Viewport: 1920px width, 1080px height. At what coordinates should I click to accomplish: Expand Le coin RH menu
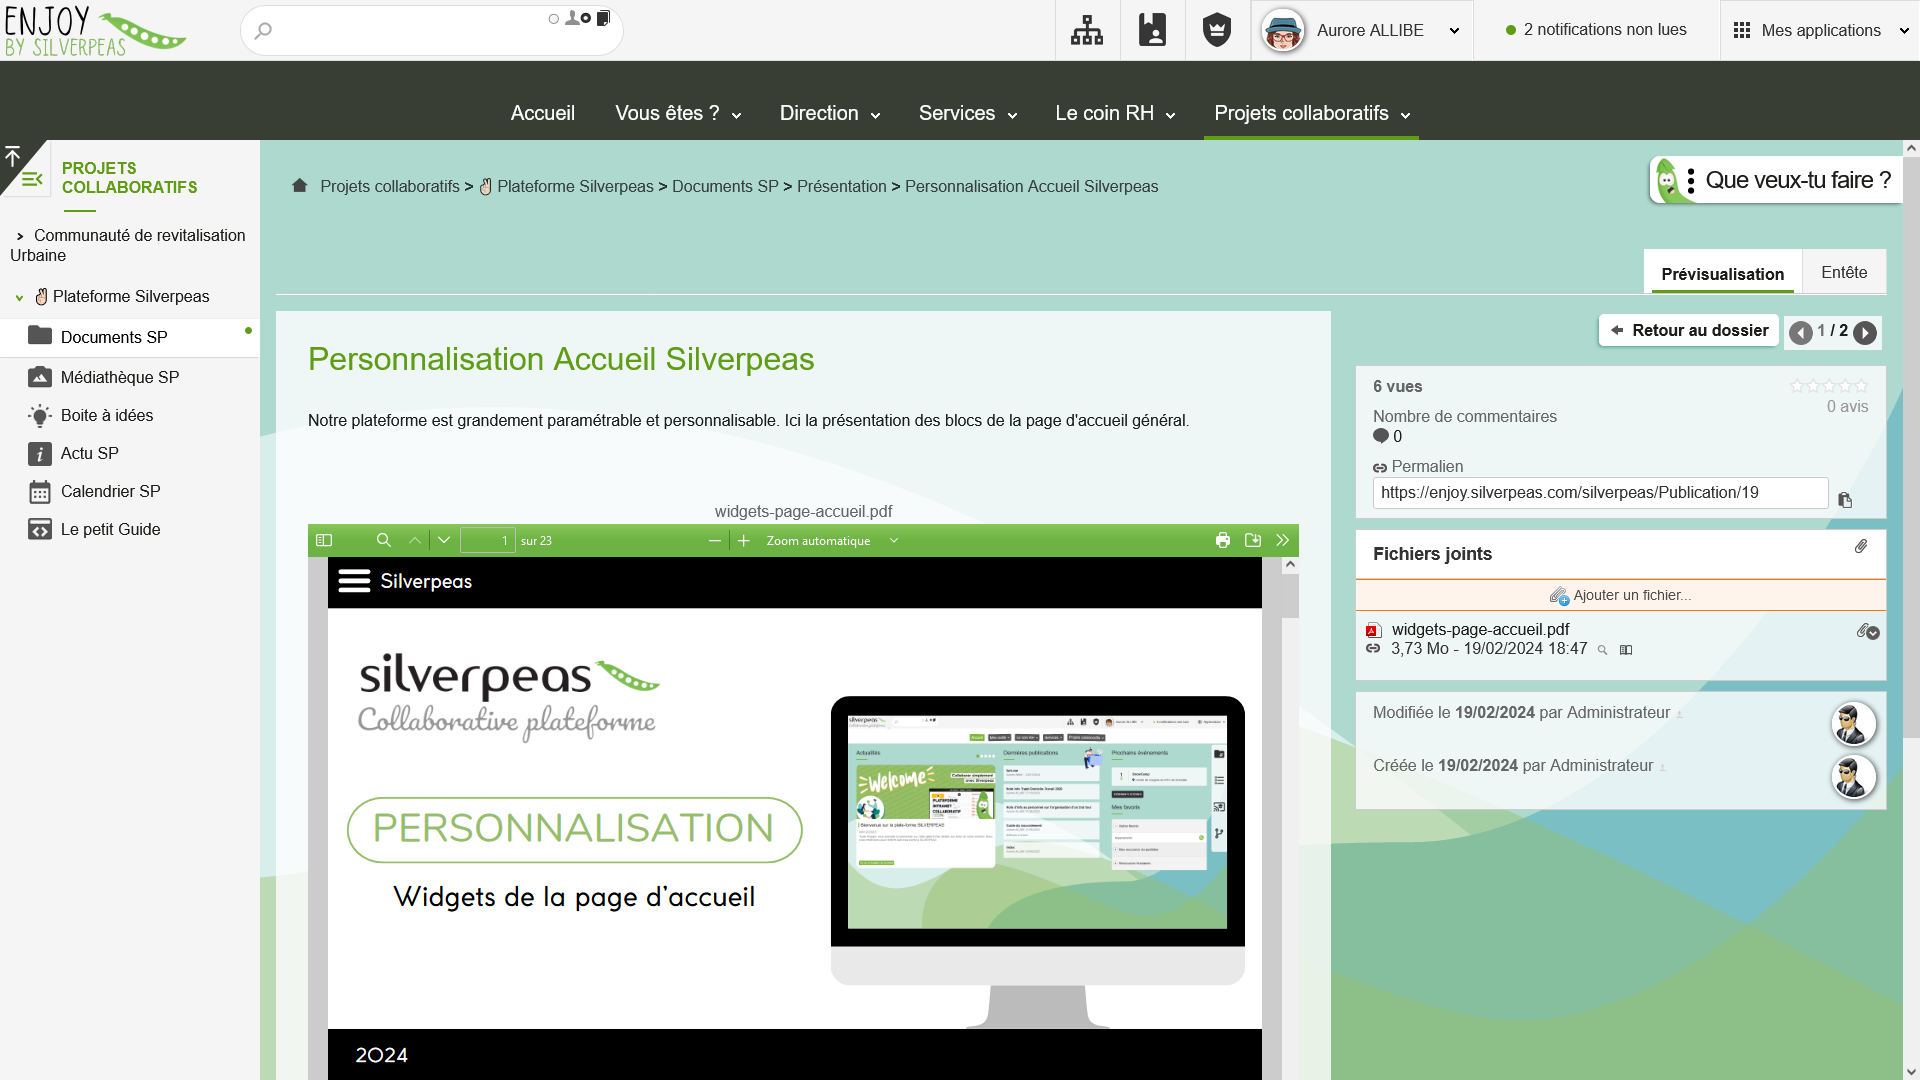pos(1115,113)
